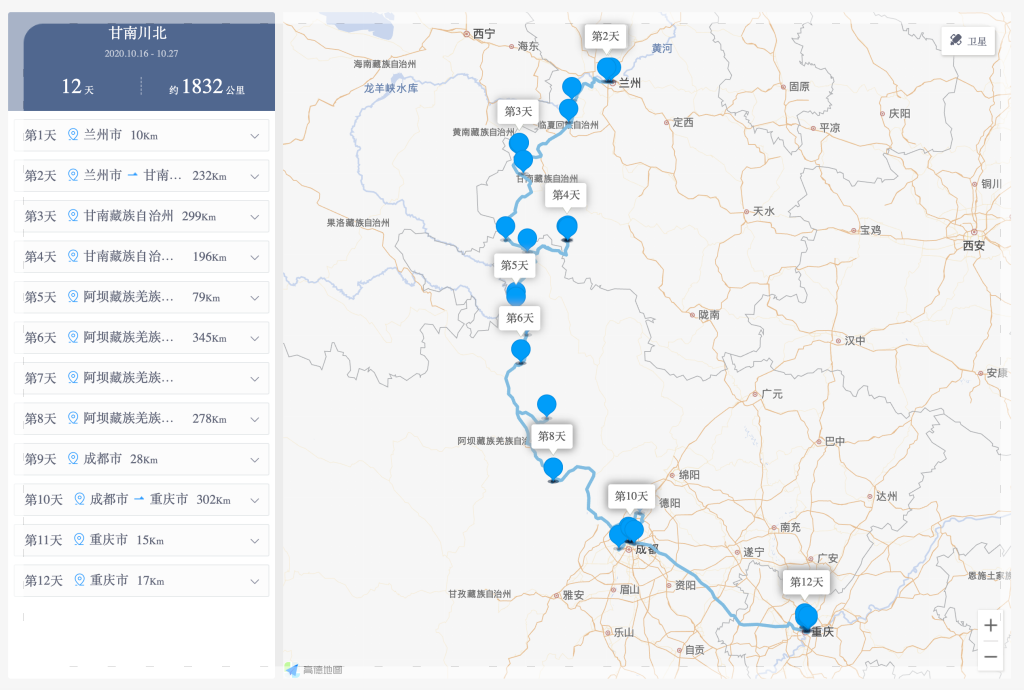
Task: Expand the 第1天 兰州市 itinerary row
Action: (x=255, y=136)
